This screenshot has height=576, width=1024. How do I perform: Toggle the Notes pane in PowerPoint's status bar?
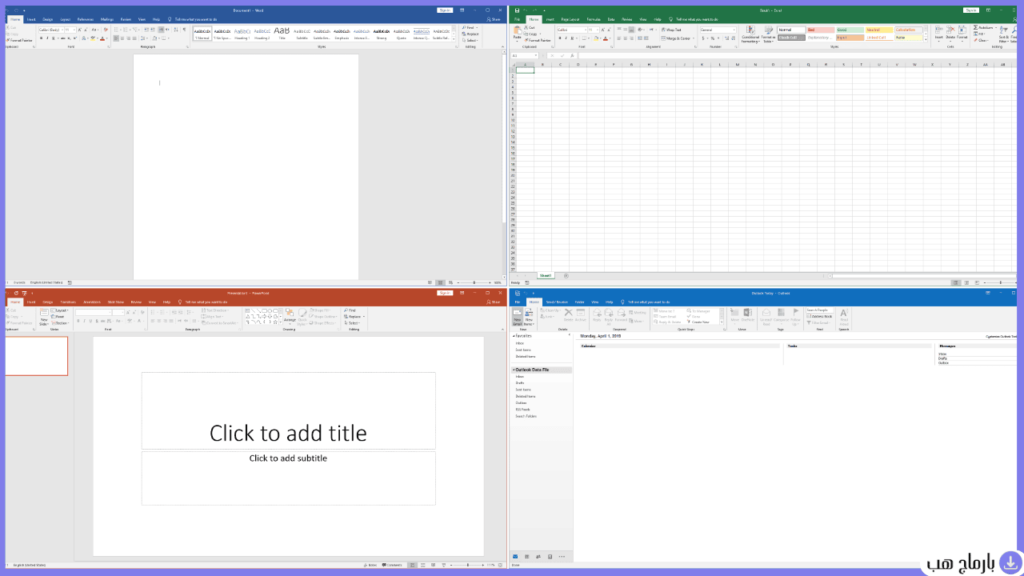[x=370, y=565]
